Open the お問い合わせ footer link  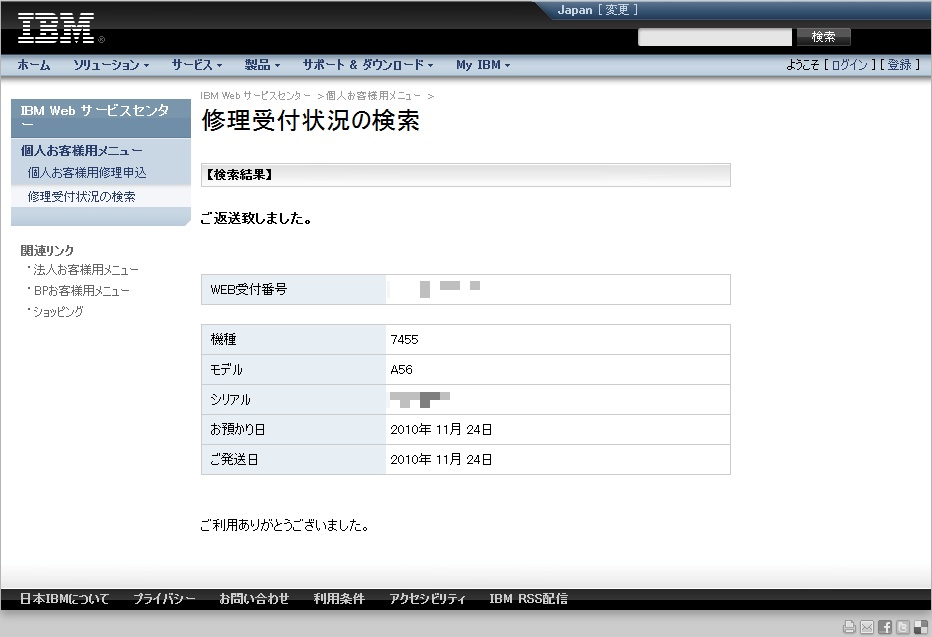click(254, 598)
